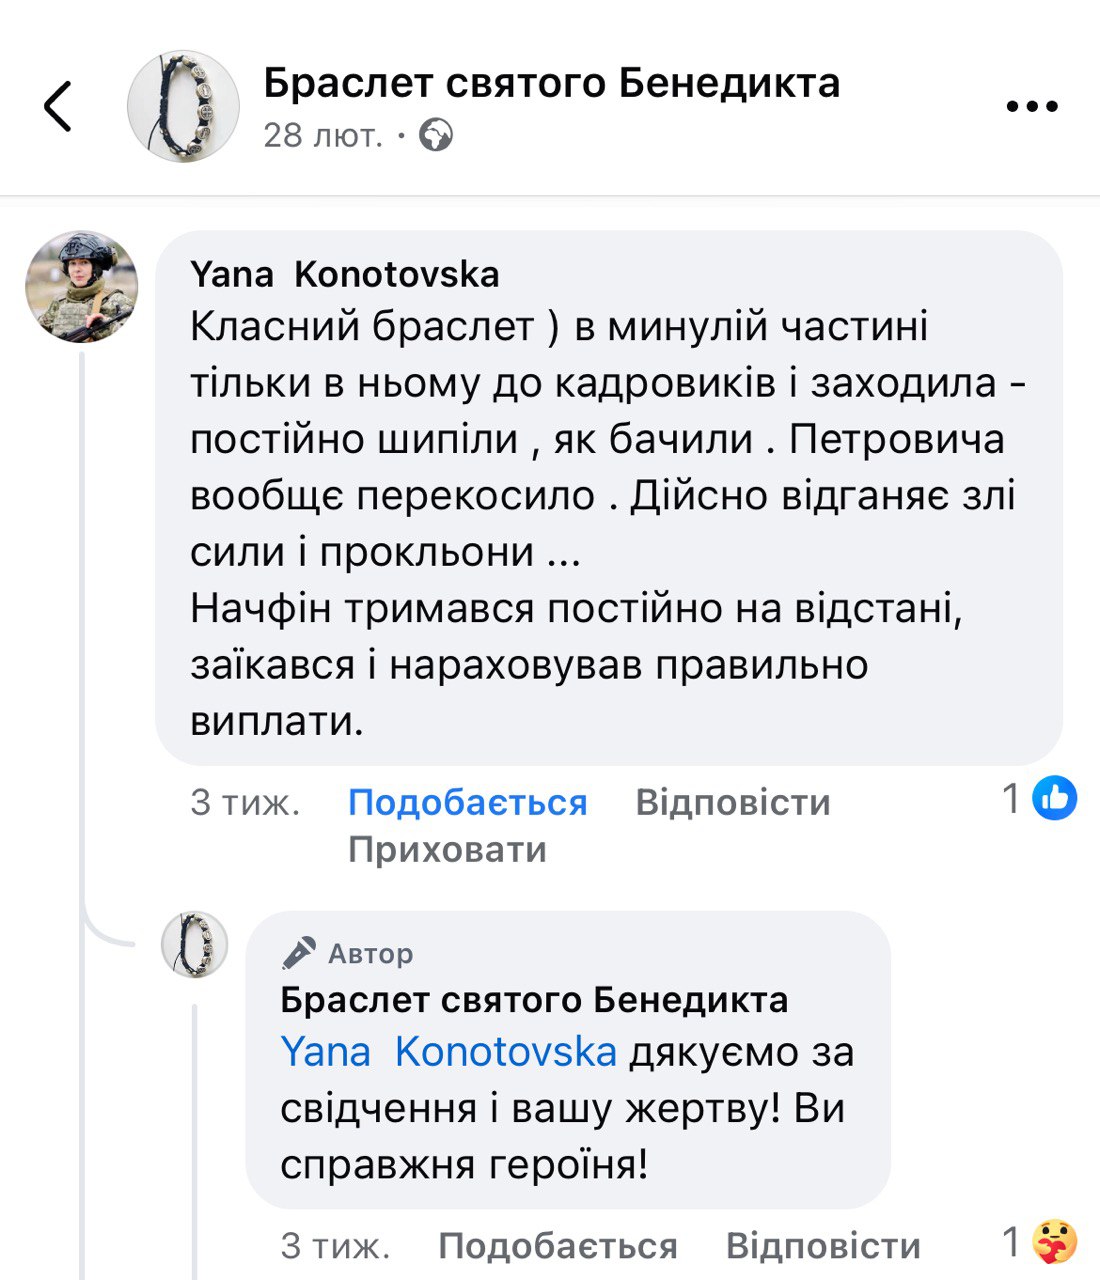
Task: Like Yana Konotovska's comment with 'Подобається'
Action: tap(467, 802)
